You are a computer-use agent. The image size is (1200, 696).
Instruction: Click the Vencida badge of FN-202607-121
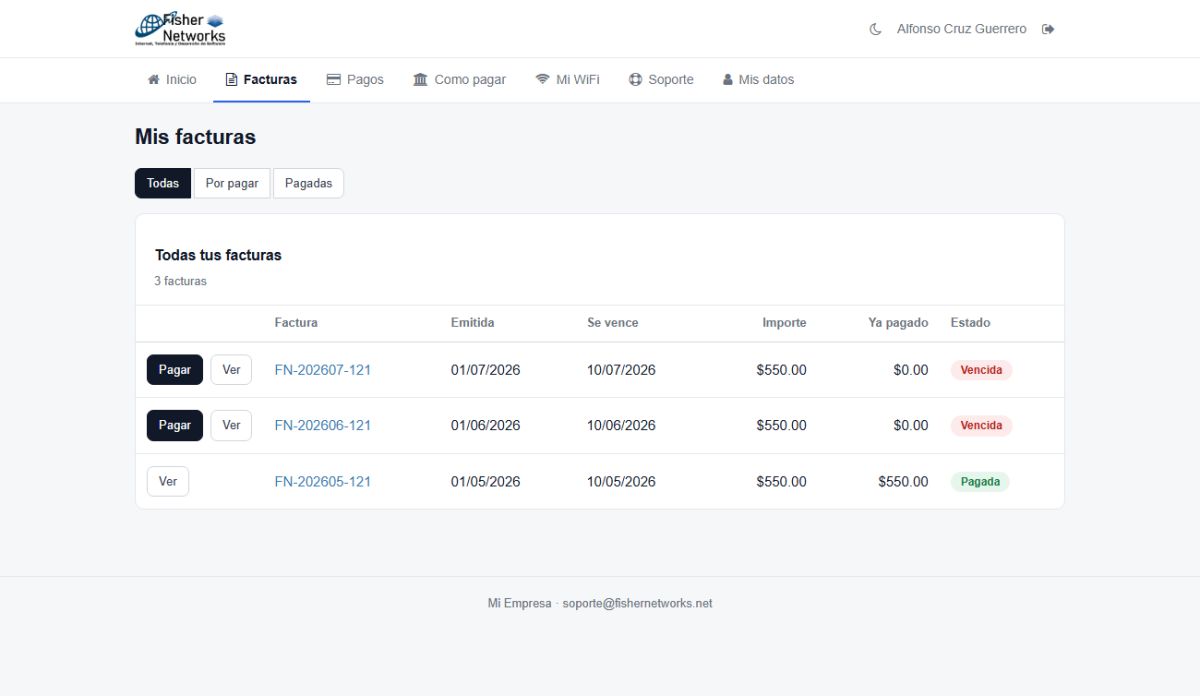(x=981, y=370)
